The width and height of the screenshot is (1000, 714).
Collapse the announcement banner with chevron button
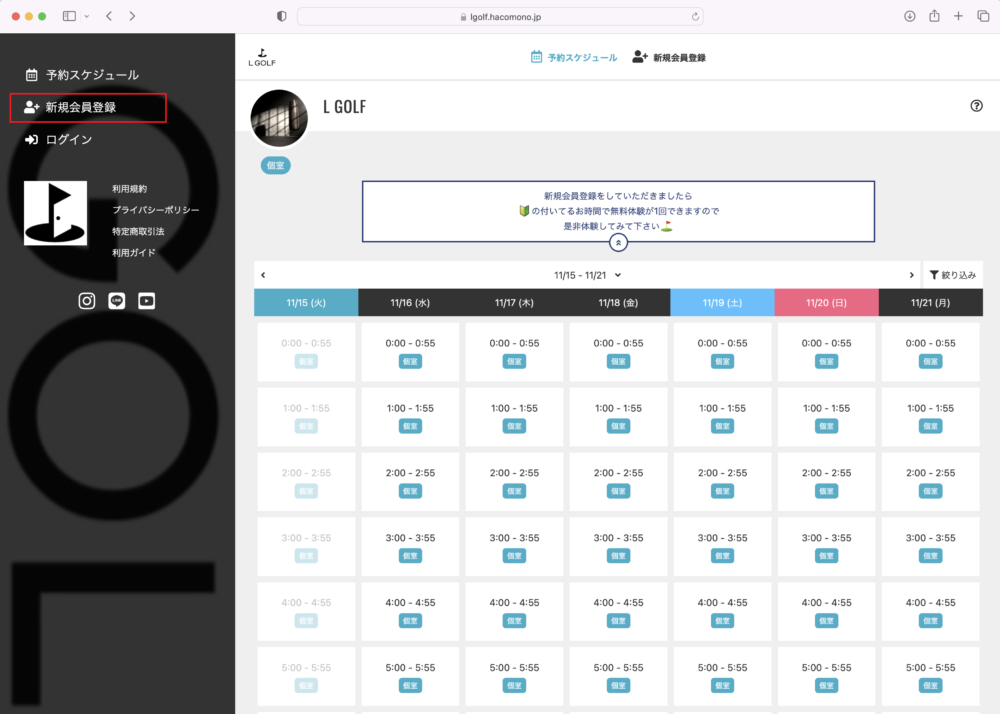(x=618, y=242)
